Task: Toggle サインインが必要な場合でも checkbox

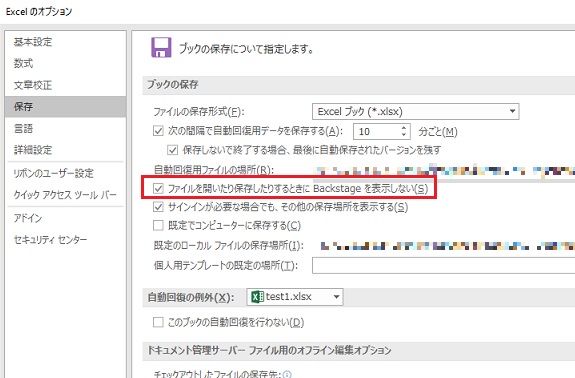Action: click(x=158, y=207)
